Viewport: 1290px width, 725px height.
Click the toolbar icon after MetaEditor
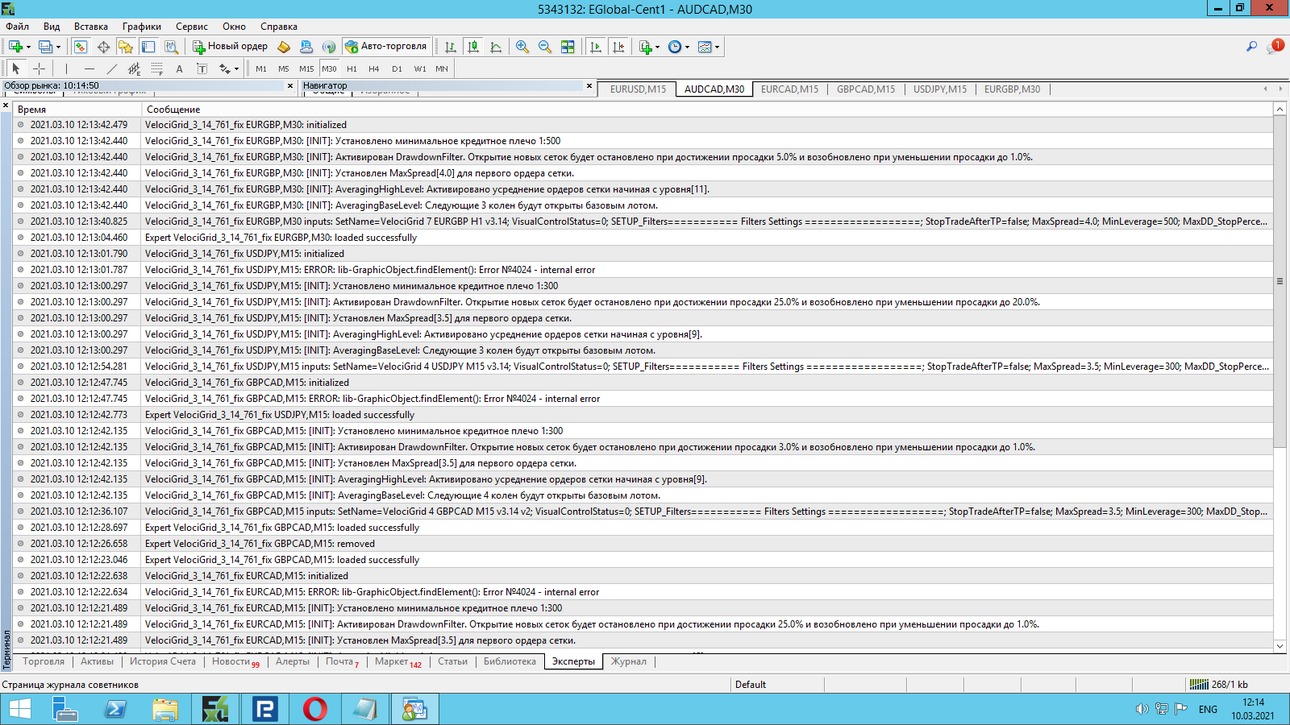(x=306, y=46)
